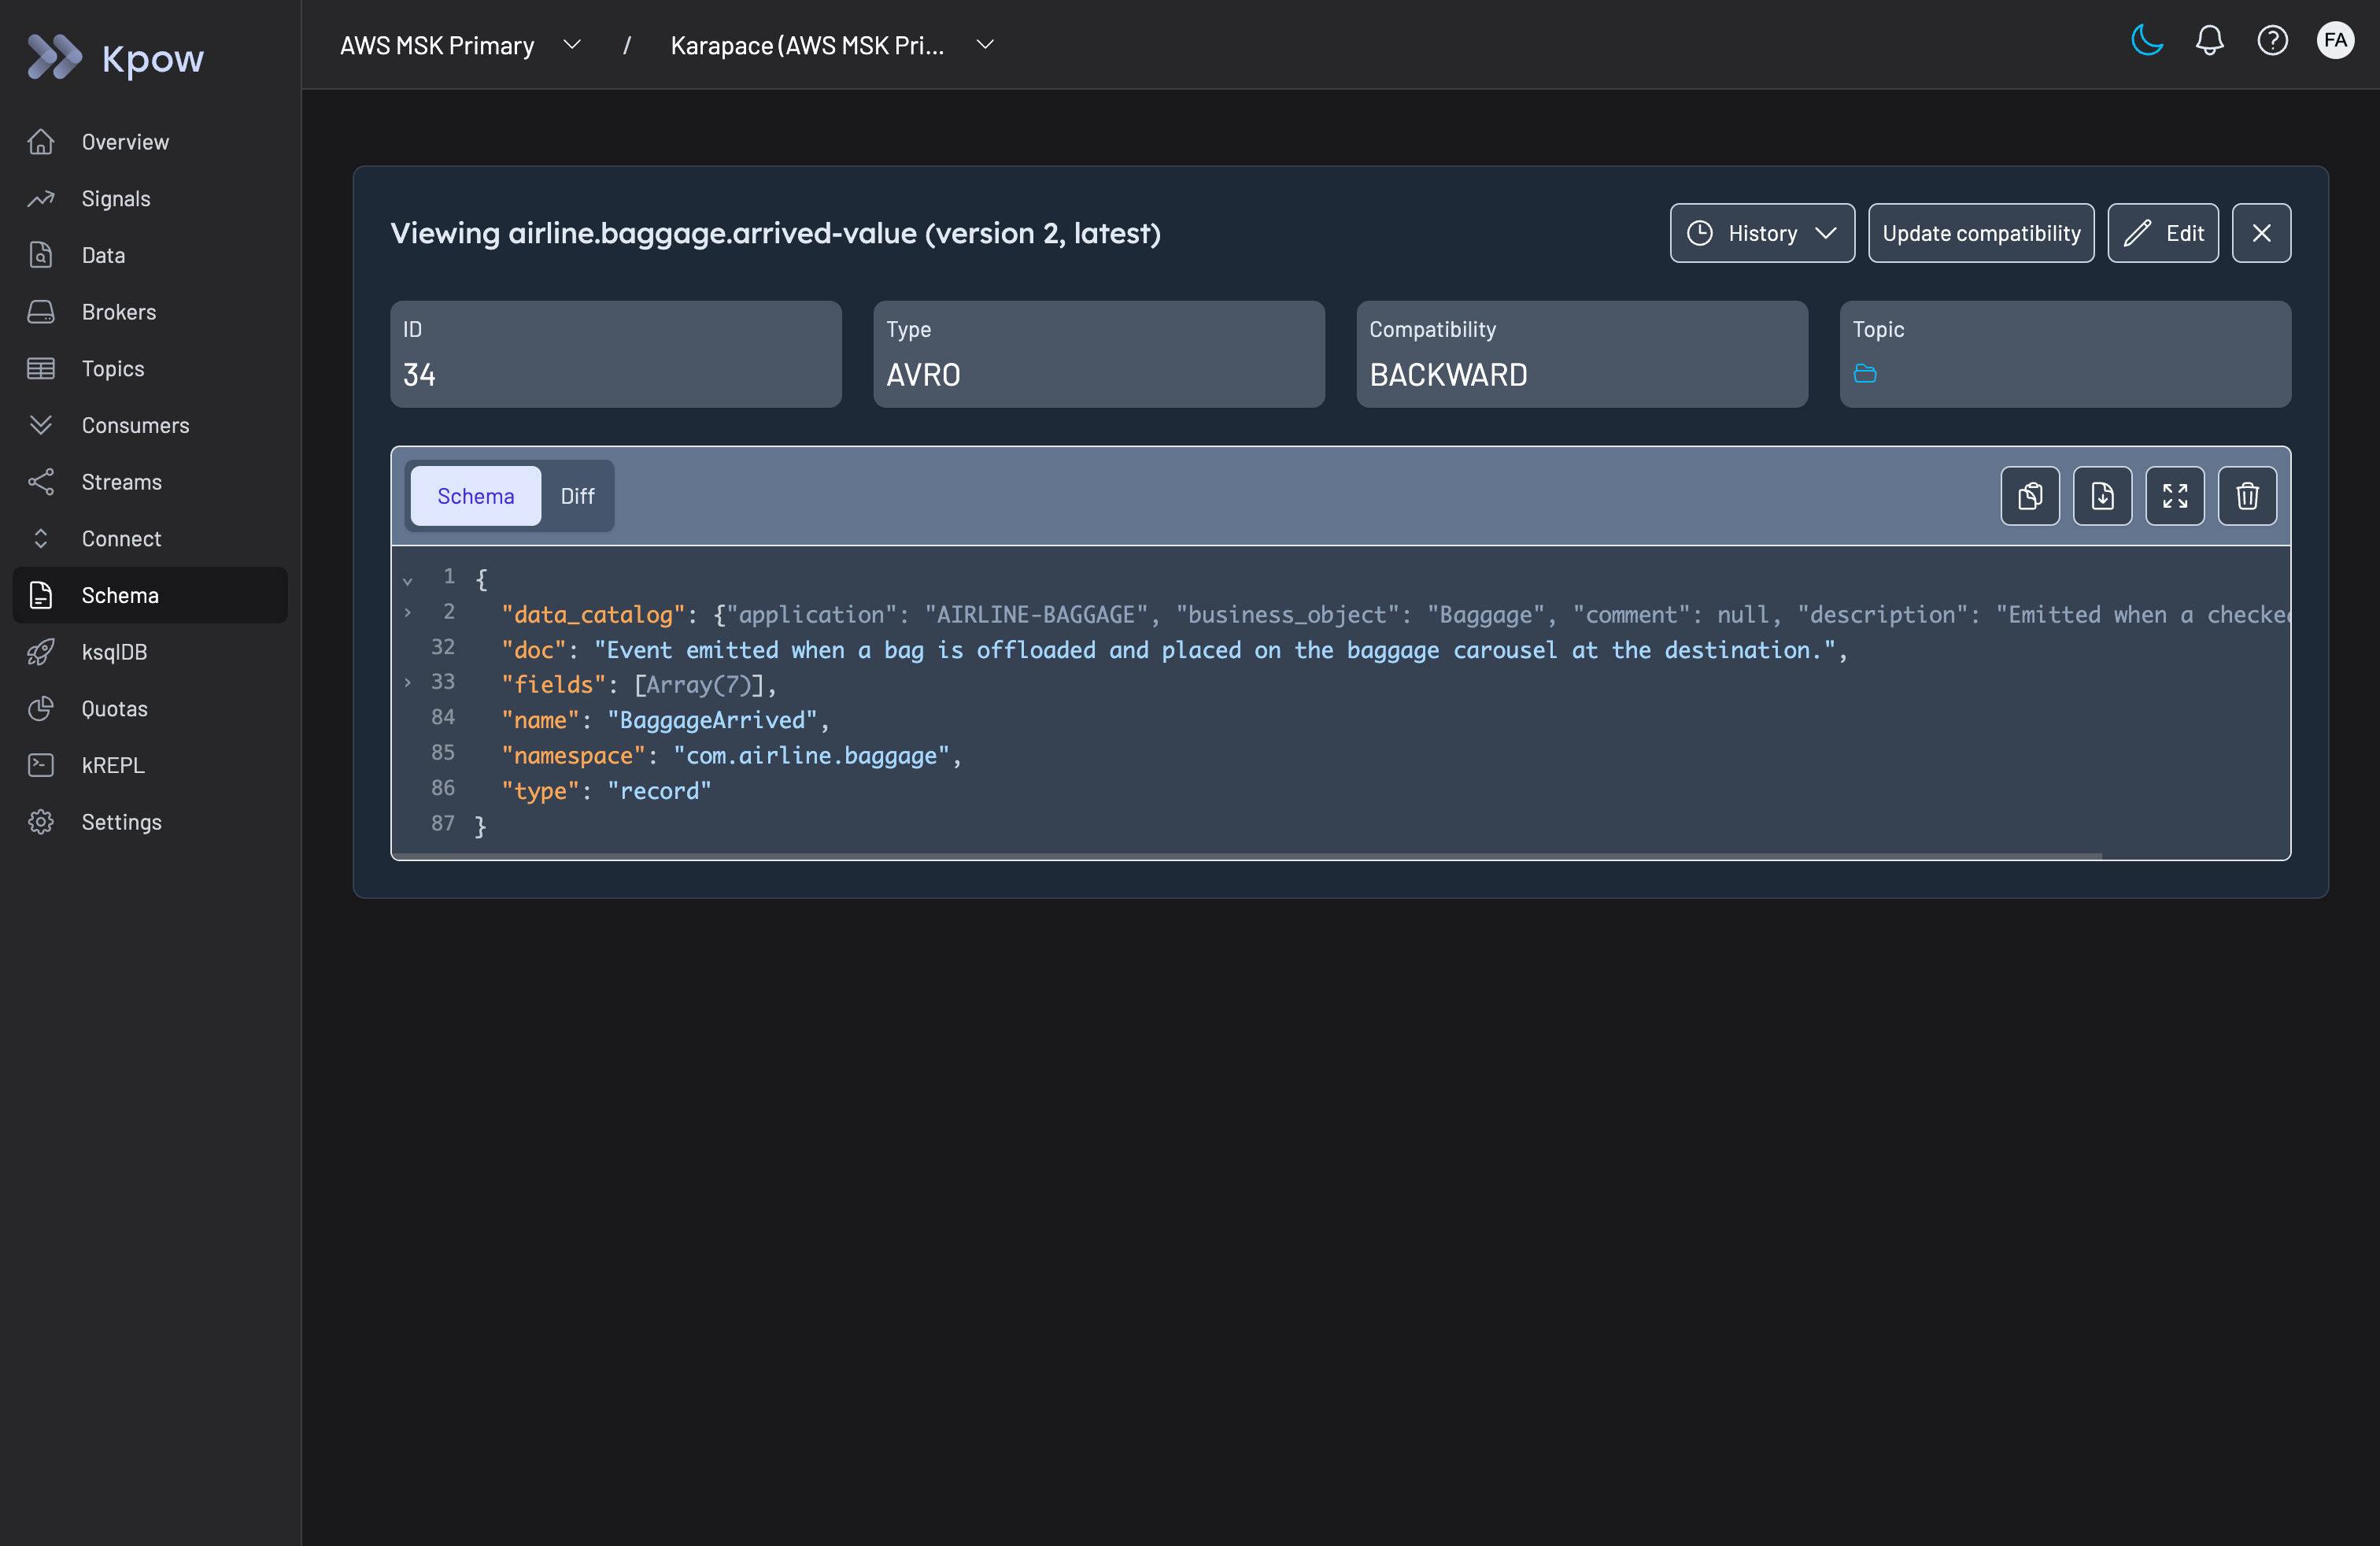Open notifications bell

(x=2209, y=41)
